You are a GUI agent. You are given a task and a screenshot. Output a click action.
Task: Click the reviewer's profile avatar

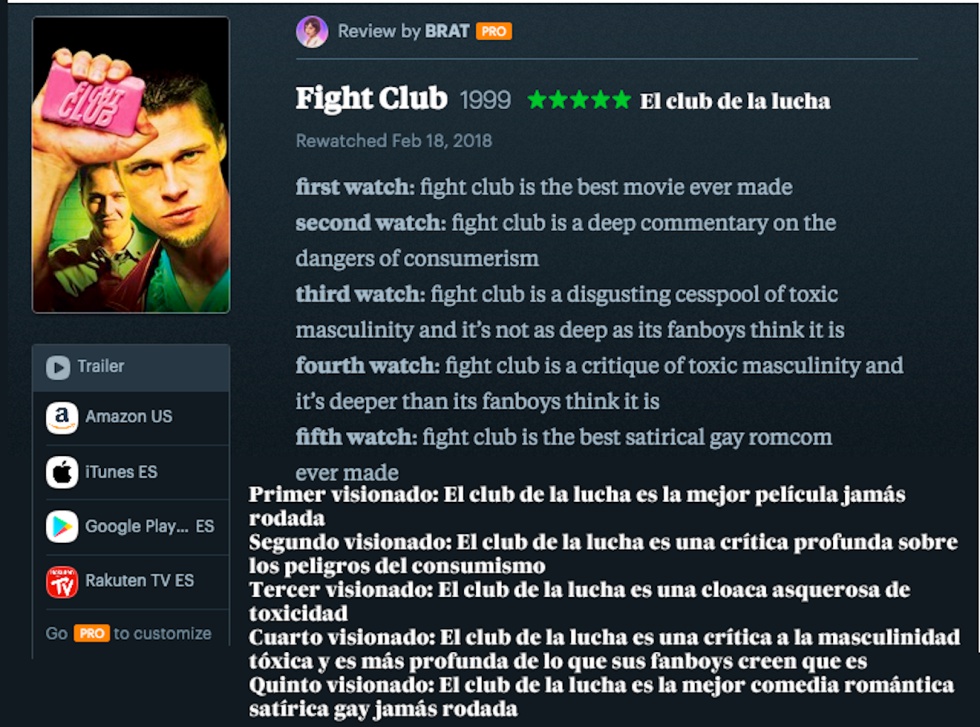pyautogui.click(x=312, y=32)
